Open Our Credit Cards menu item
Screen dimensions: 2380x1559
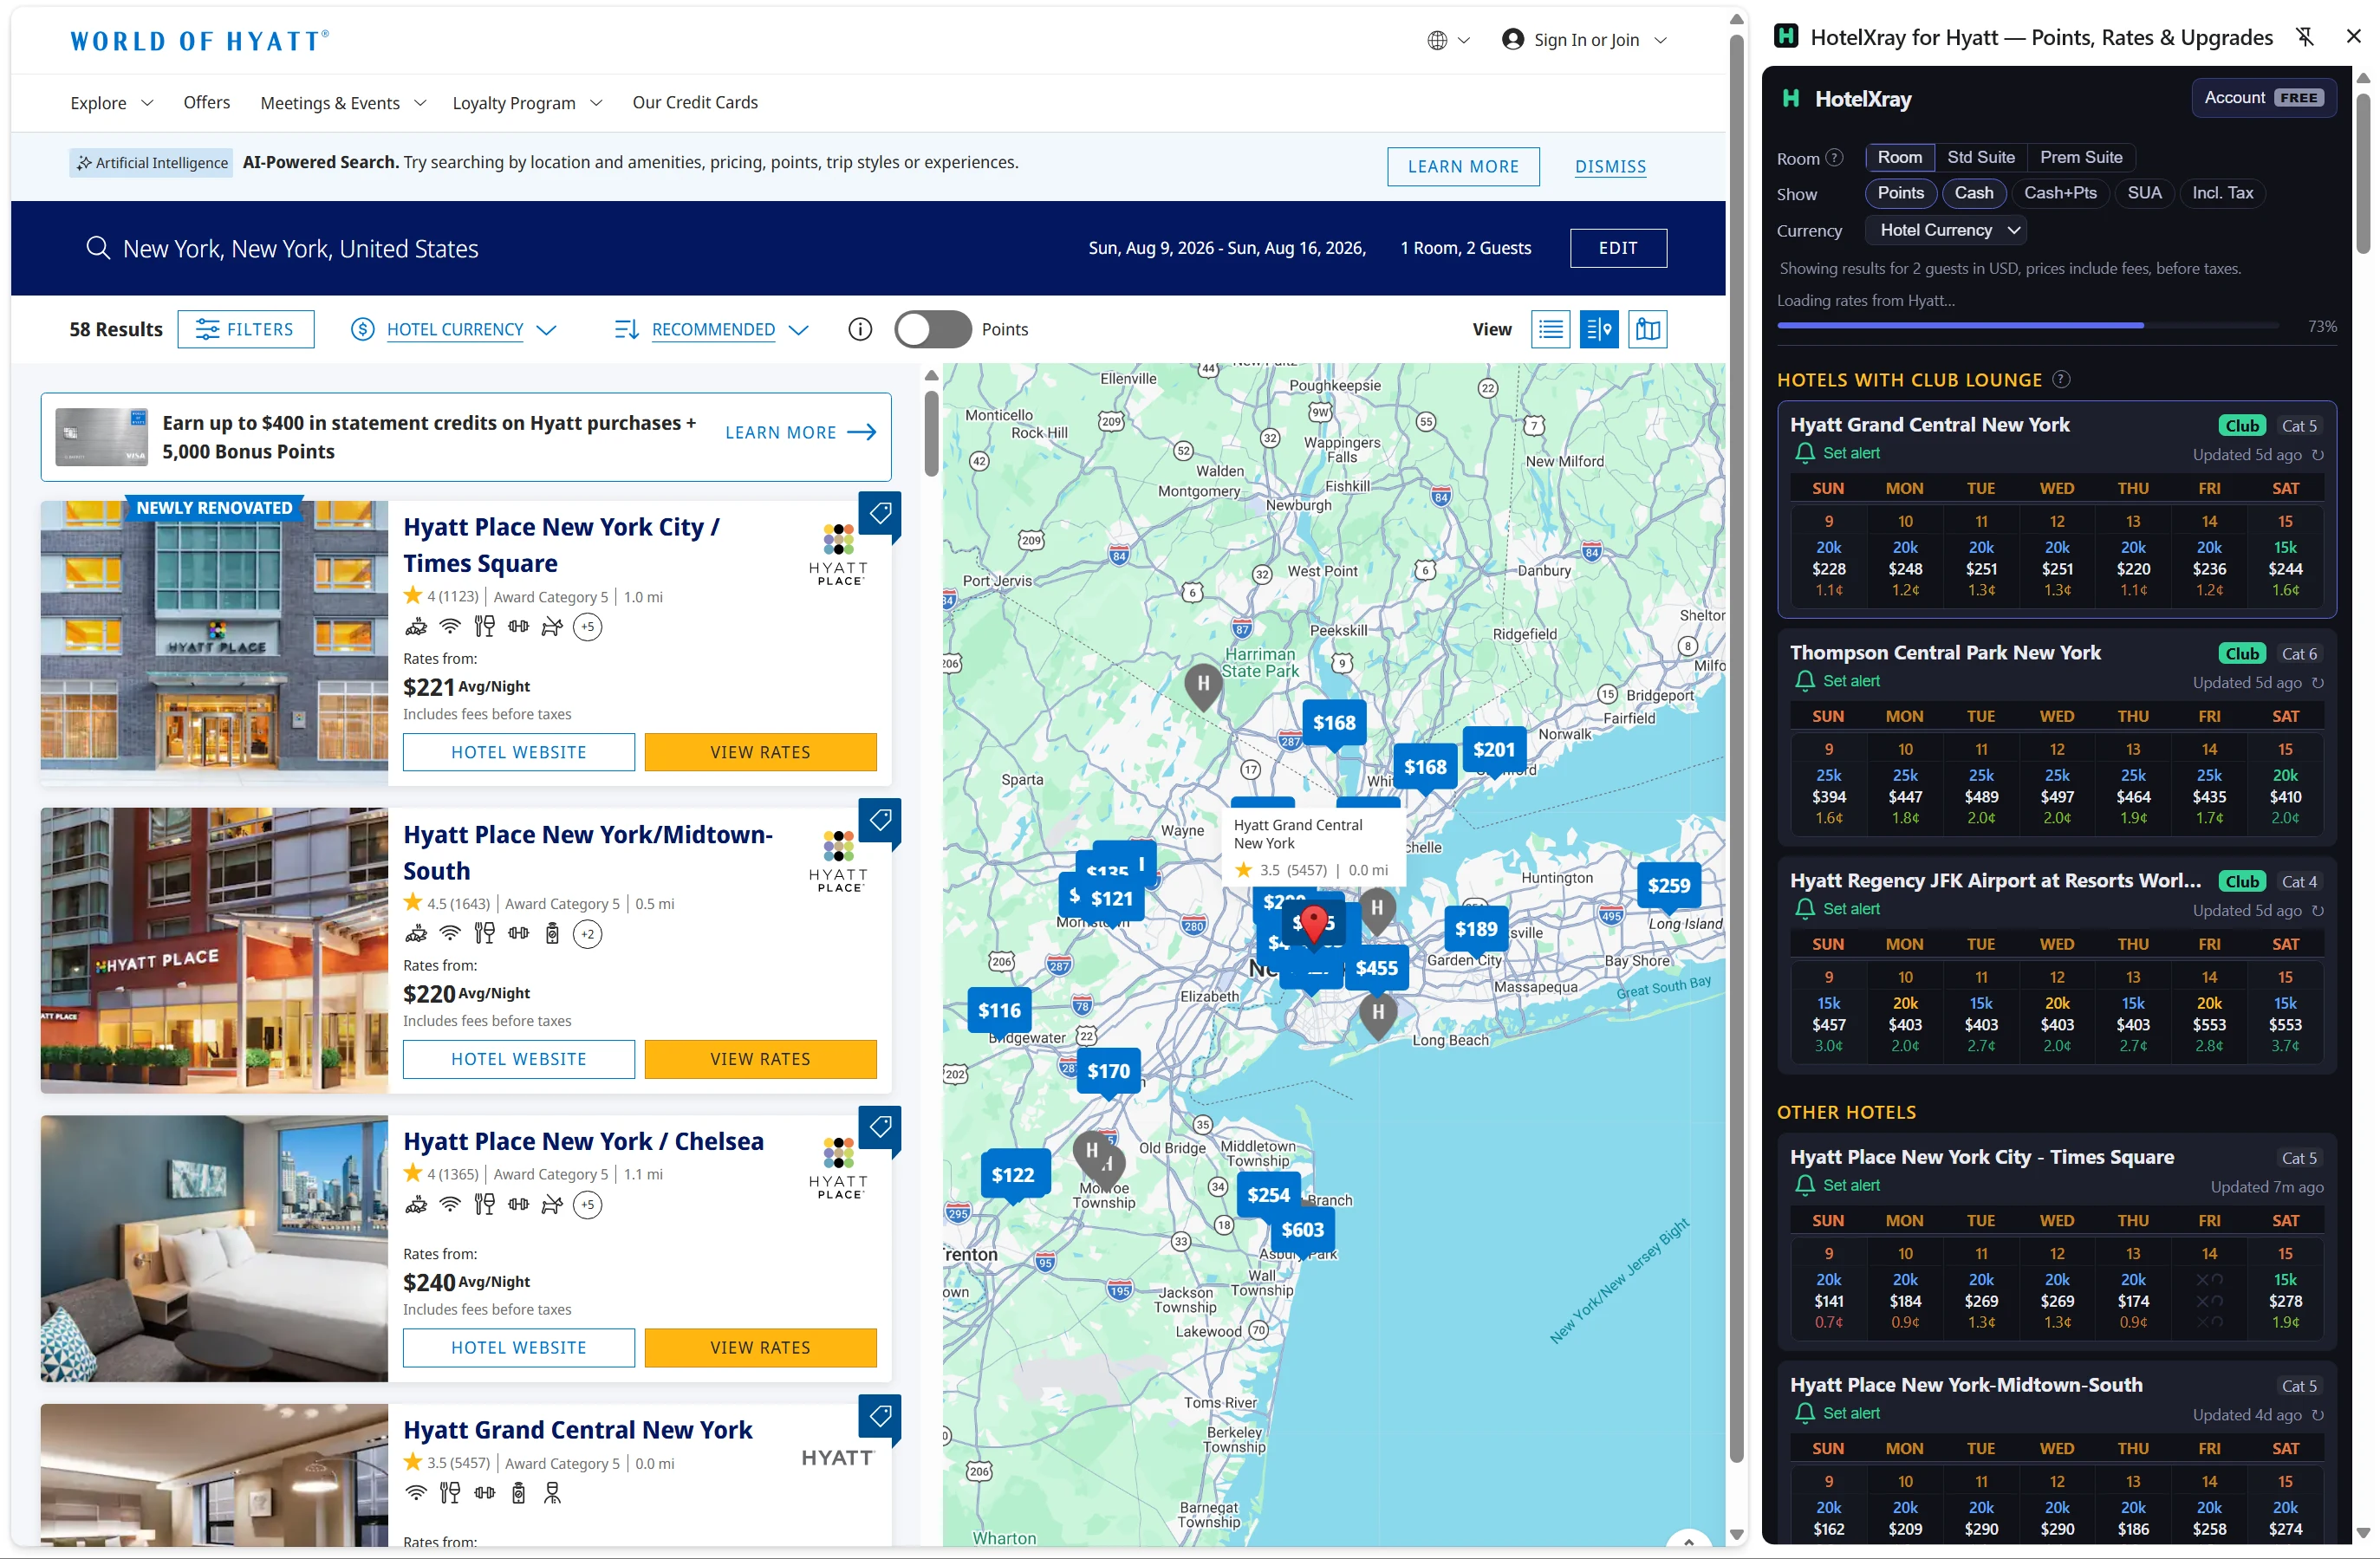[x=694, y=102]
